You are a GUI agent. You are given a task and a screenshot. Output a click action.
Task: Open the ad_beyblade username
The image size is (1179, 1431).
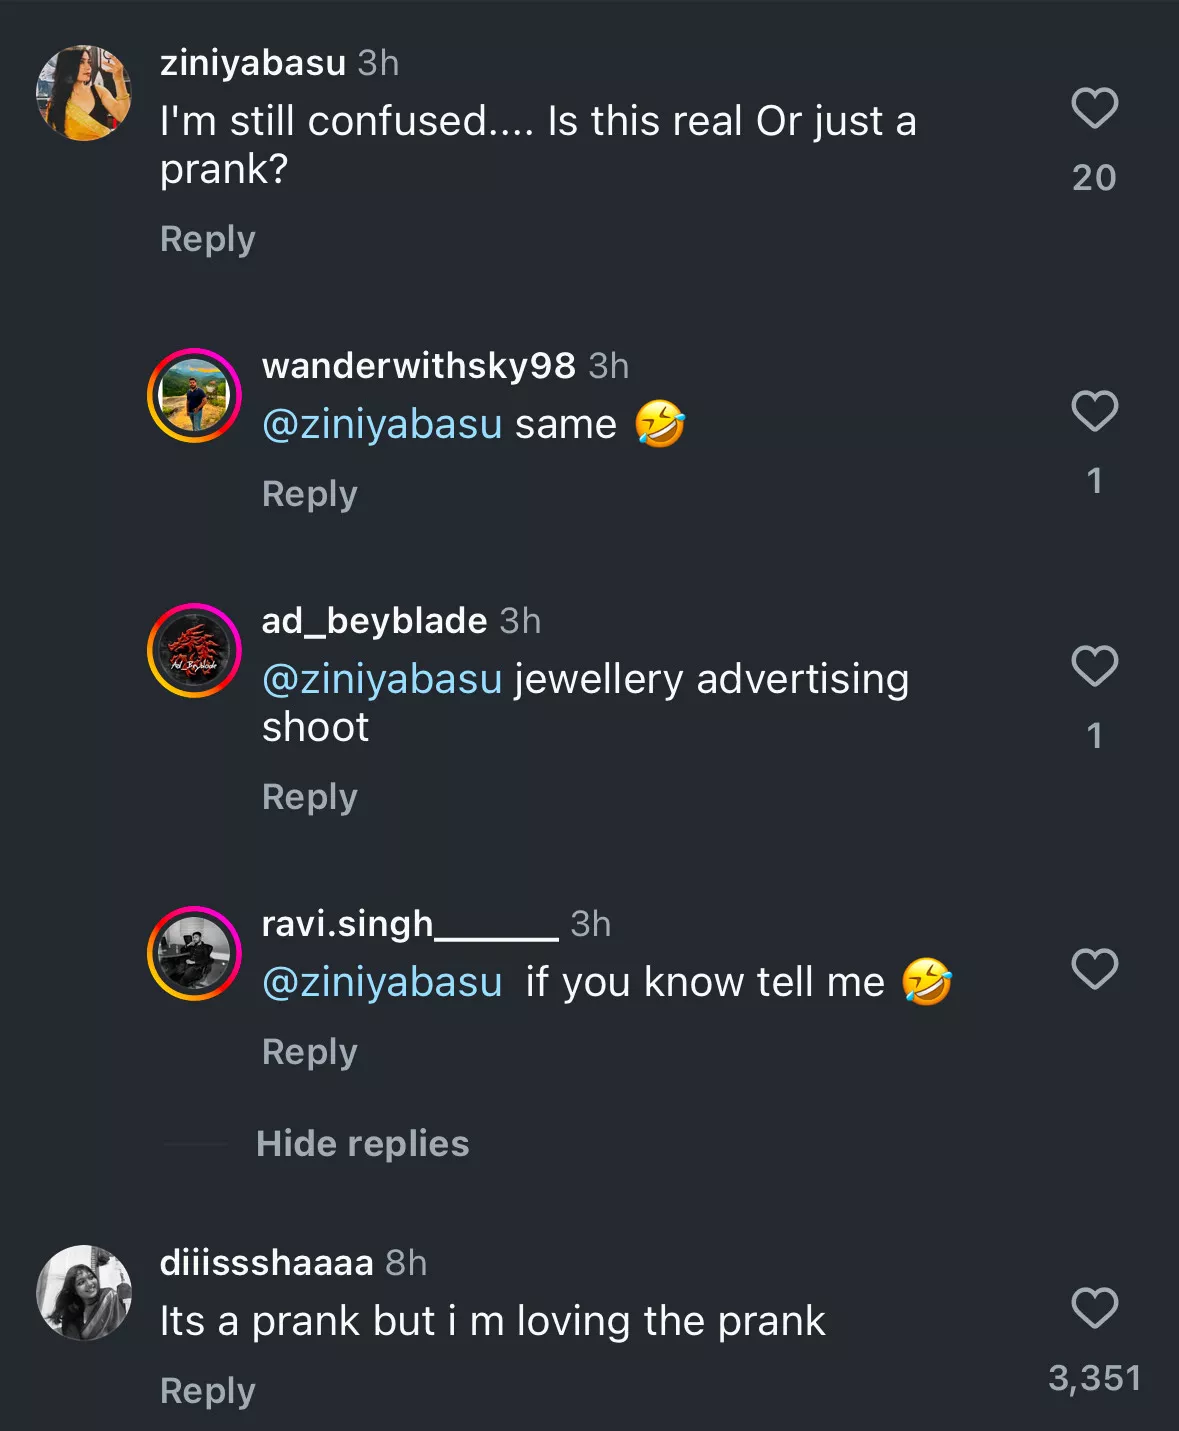point(374,621)
